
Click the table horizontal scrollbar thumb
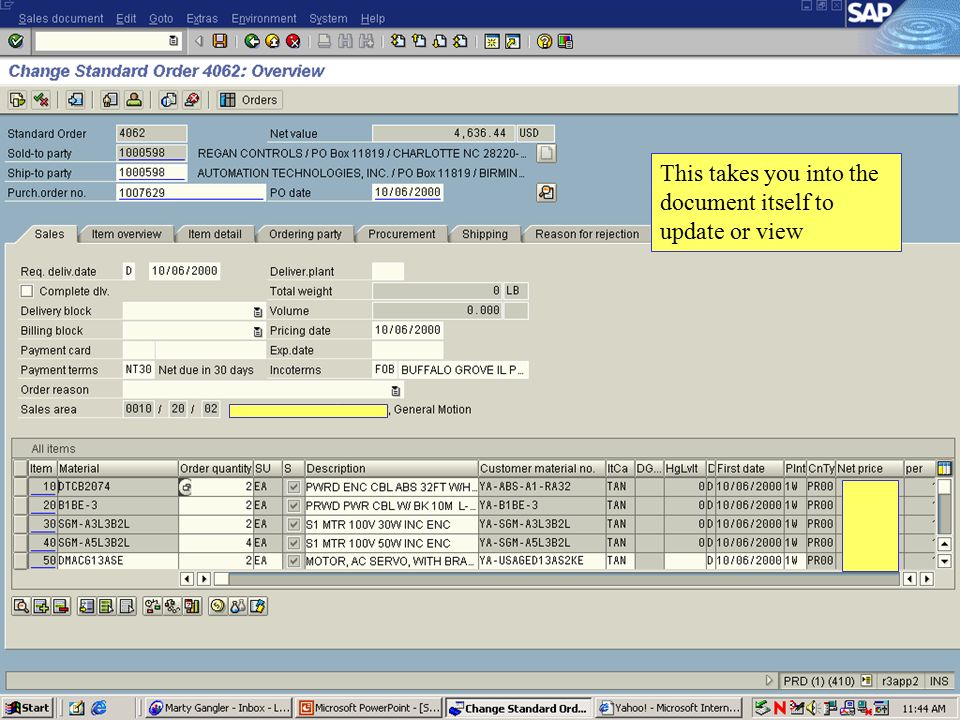tap(222, 579)
